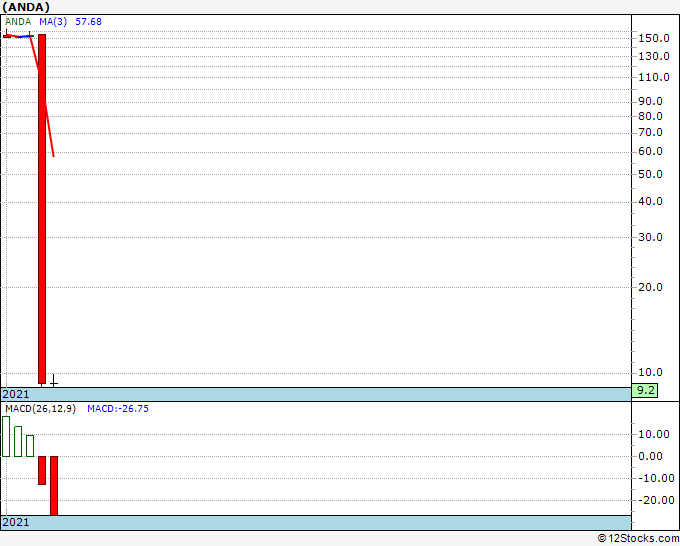Open the 12Stocks.com copyright link
680x546 pixels.
pyautogui.click(x=638, y=539)
